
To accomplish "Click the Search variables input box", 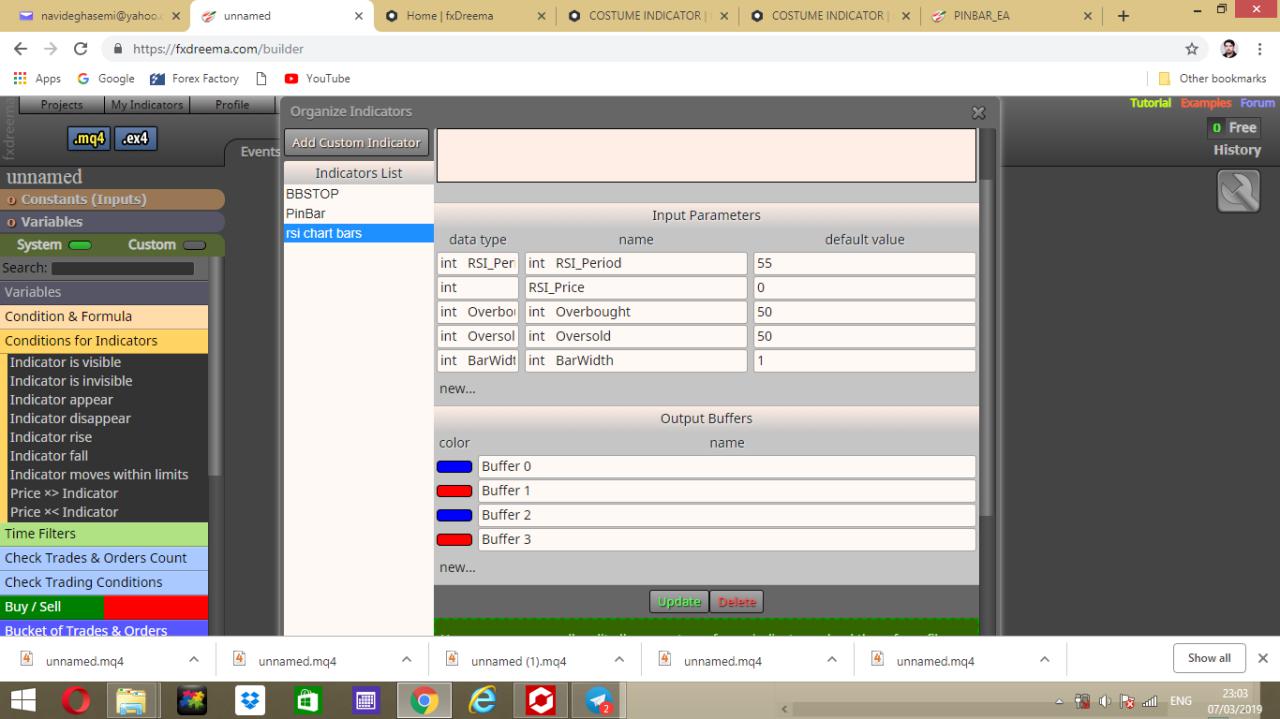I will (x=122, y=269).
